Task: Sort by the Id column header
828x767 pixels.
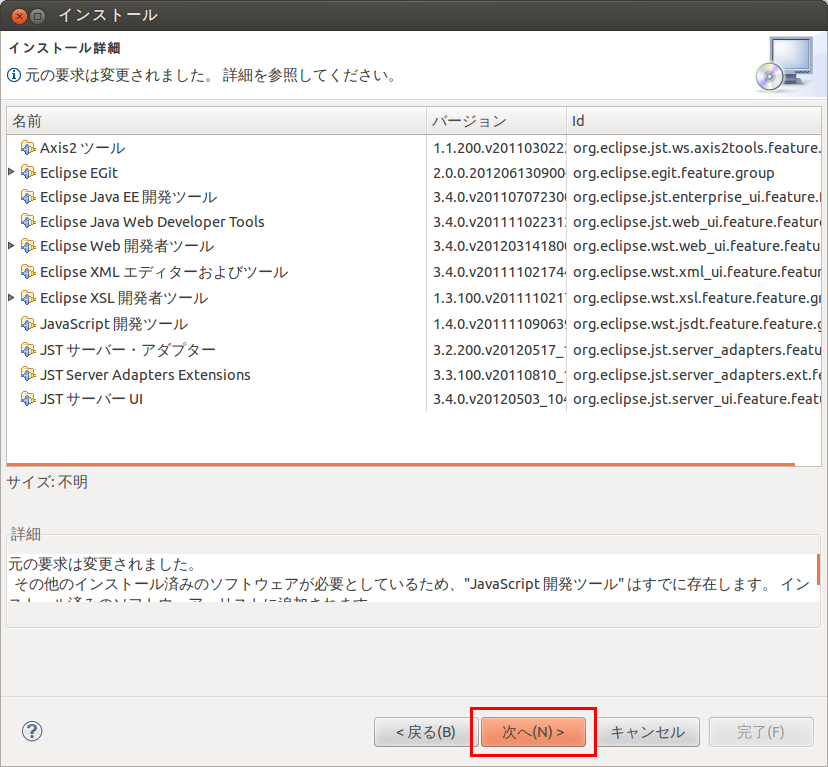Action: [693, 121]
